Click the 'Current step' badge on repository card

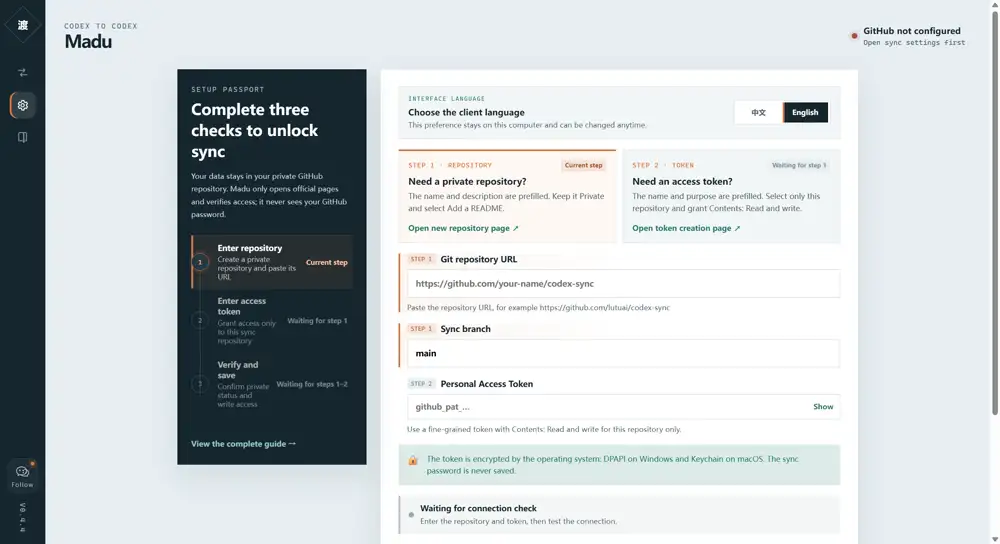(583, 165)
